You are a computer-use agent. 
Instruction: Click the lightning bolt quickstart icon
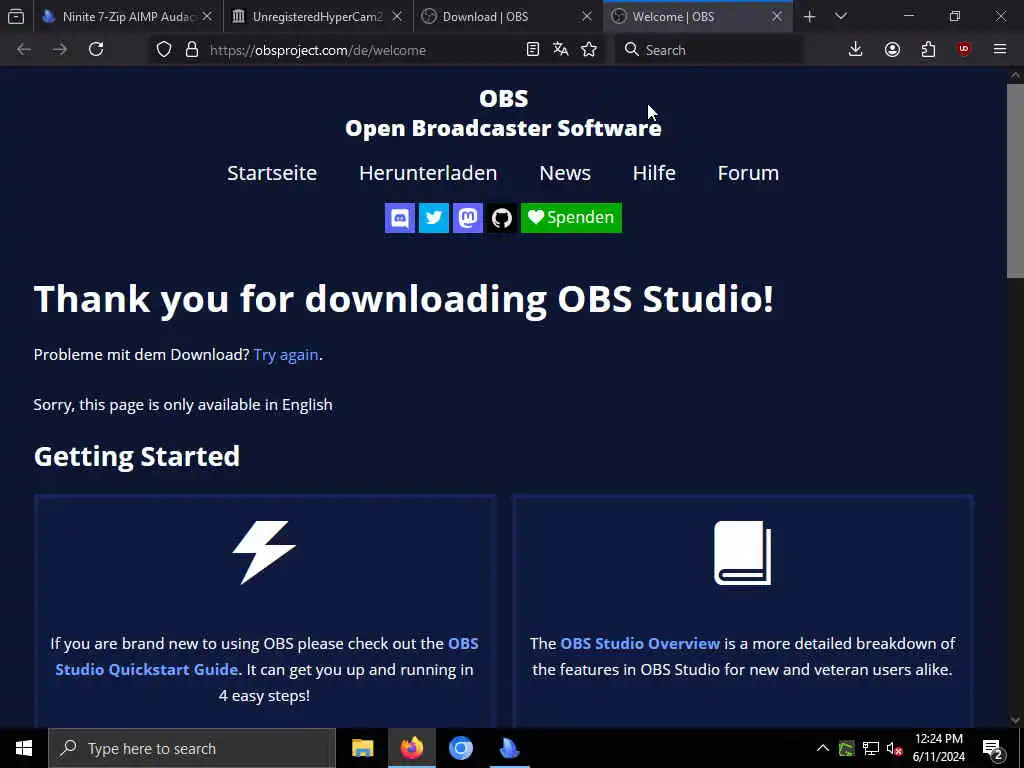point(264,552)
